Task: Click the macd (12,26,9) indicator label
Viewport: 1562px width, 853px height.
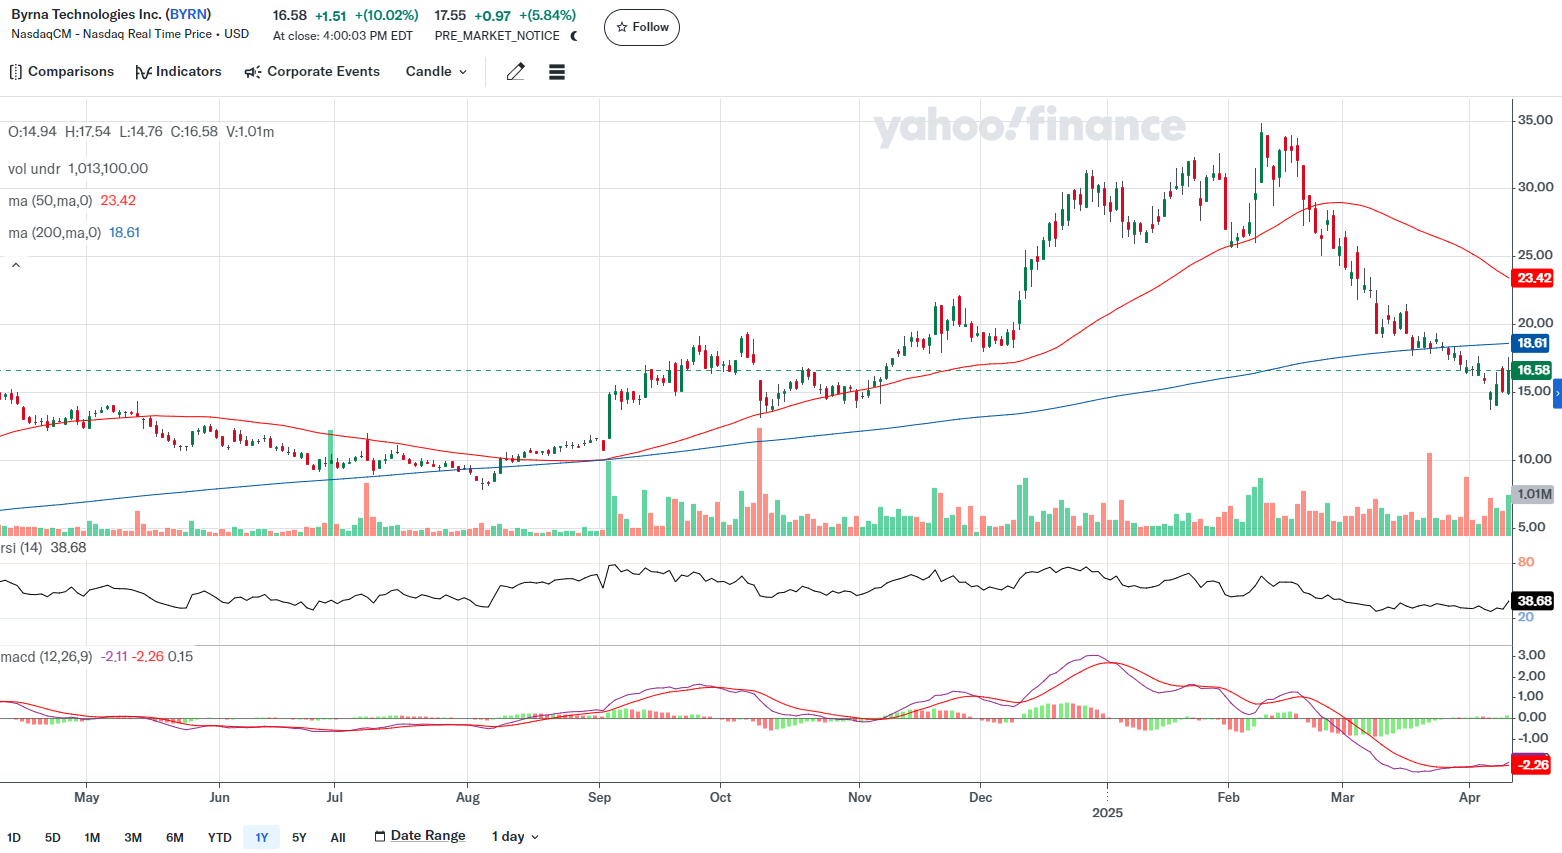Action: [x=46, y=657]
